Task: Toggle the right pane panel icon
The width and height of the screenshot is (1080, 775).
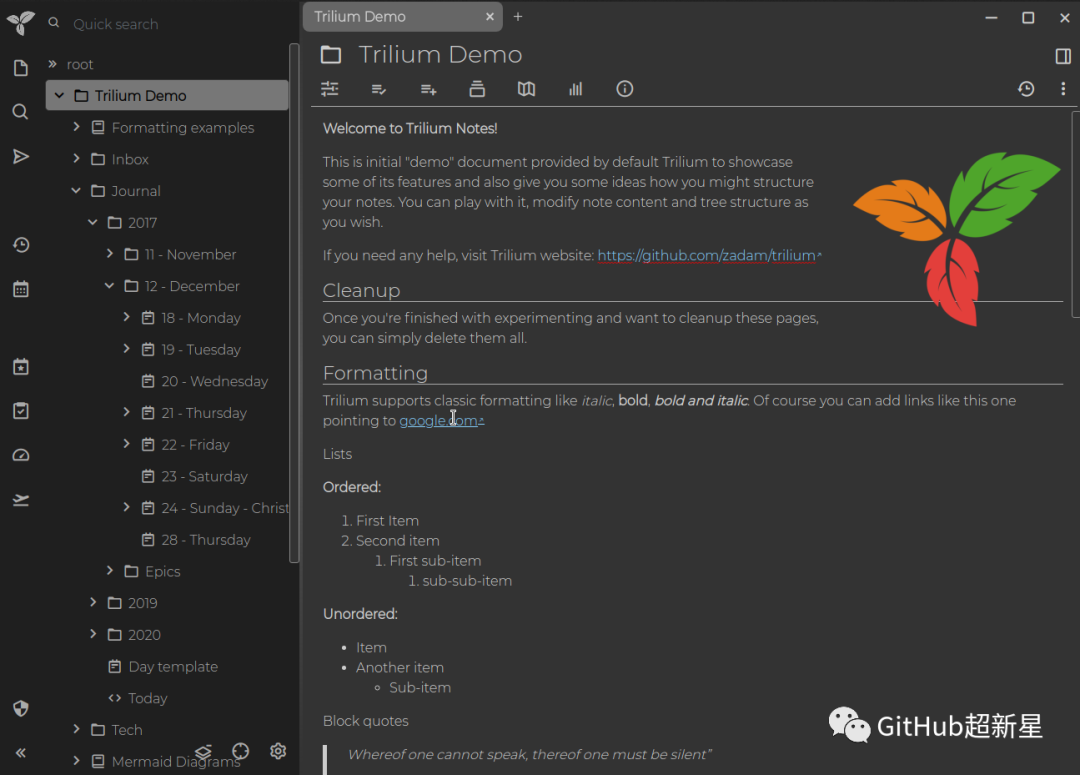Action: click(x=1063, y=56)
